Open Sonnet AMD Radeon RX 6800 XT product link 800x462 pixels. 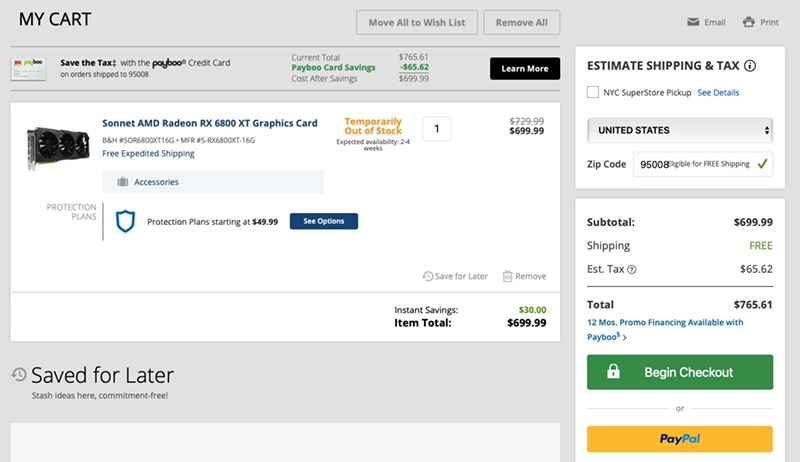point(210,123)
